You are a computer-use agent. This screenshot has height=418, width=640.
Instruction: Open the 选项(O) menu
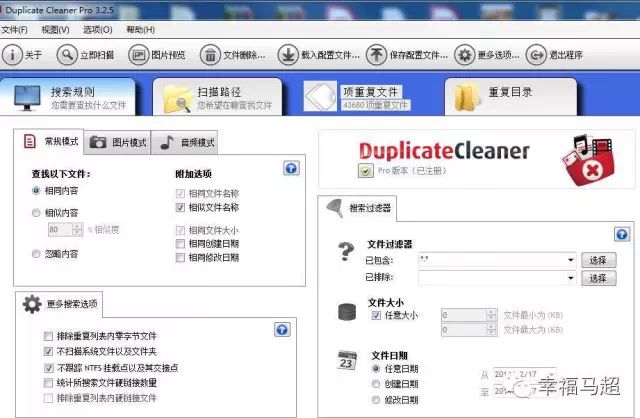[98, 30]
